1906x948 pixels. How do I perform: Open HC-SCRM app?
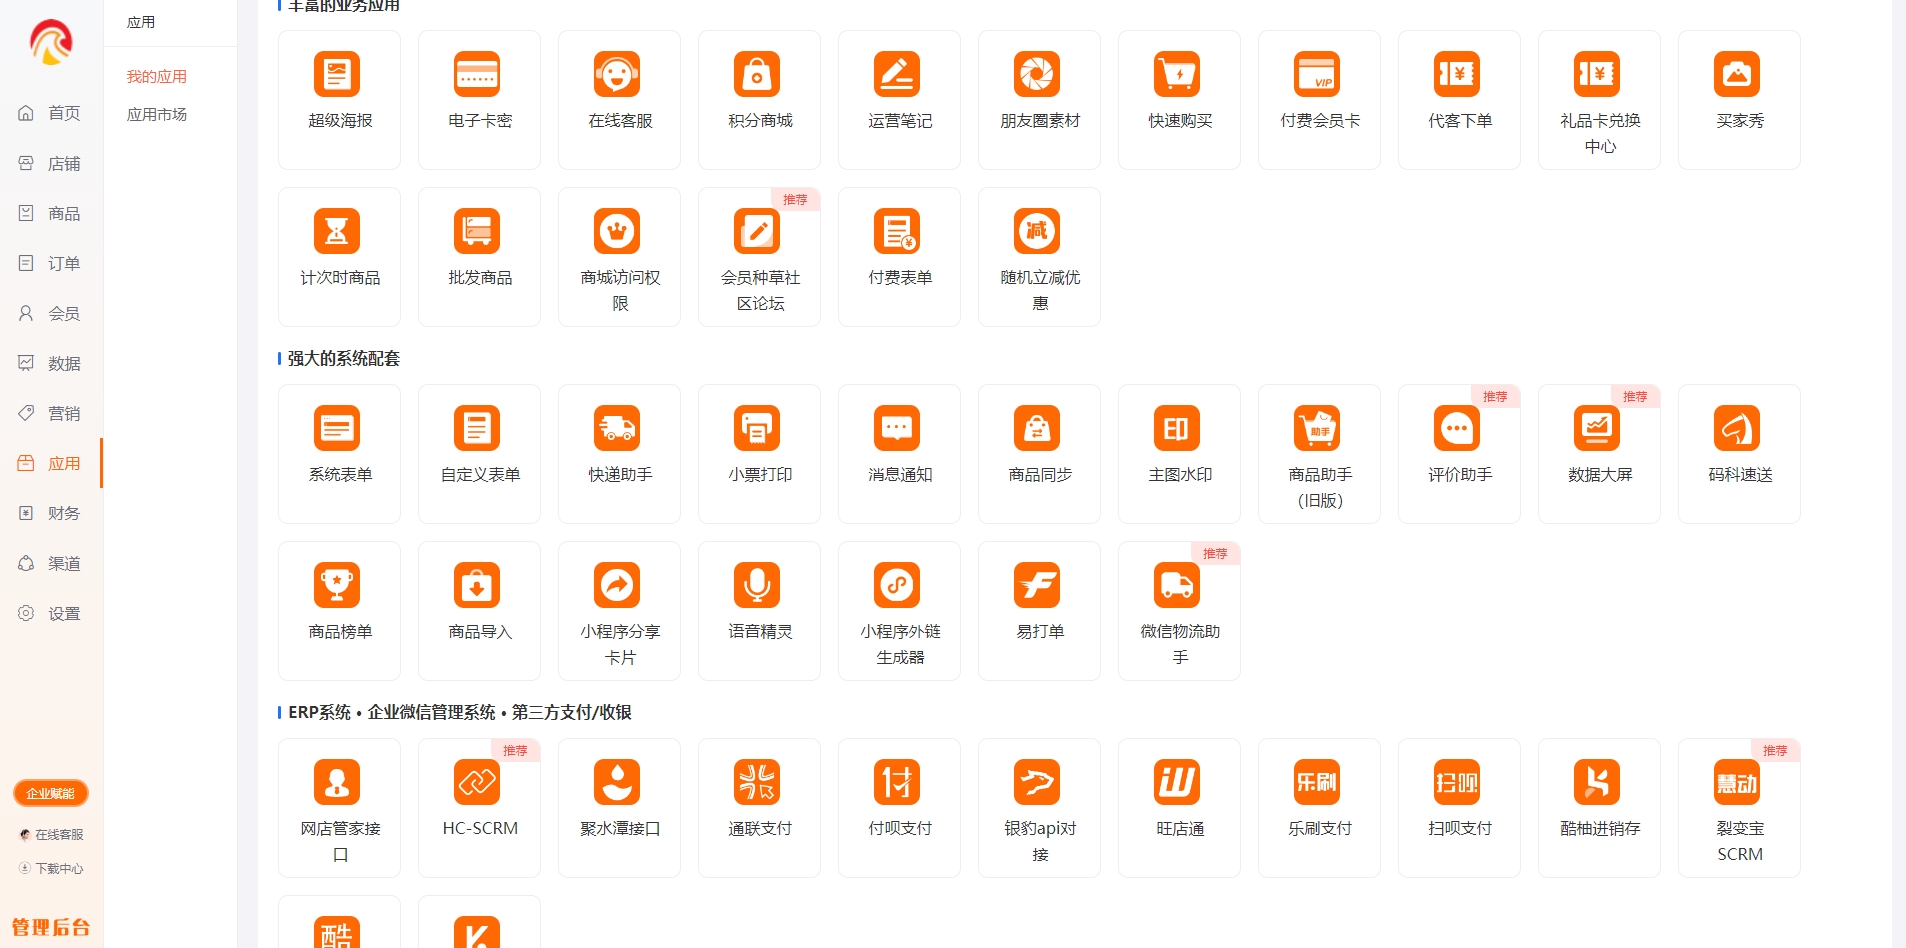point(479,808)
